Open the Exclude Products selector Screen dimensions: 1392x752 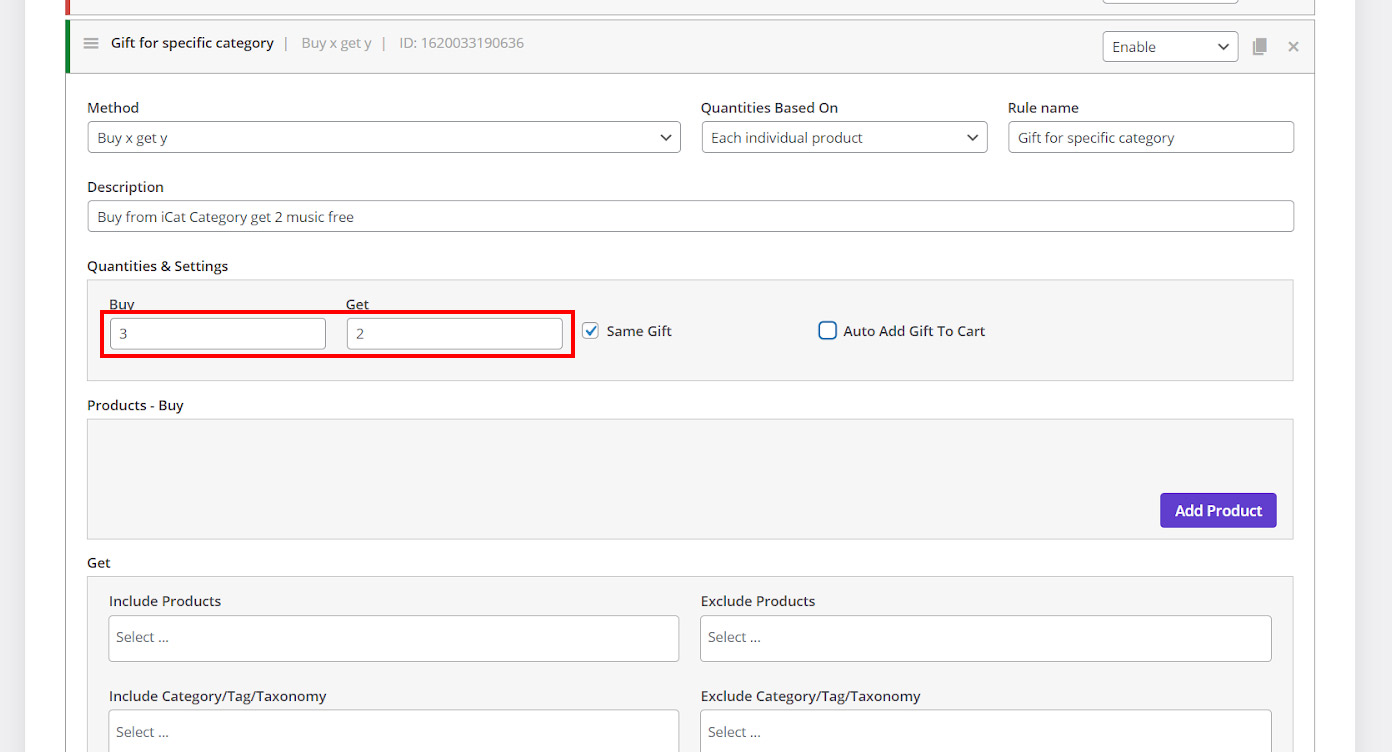click(985, 638)
